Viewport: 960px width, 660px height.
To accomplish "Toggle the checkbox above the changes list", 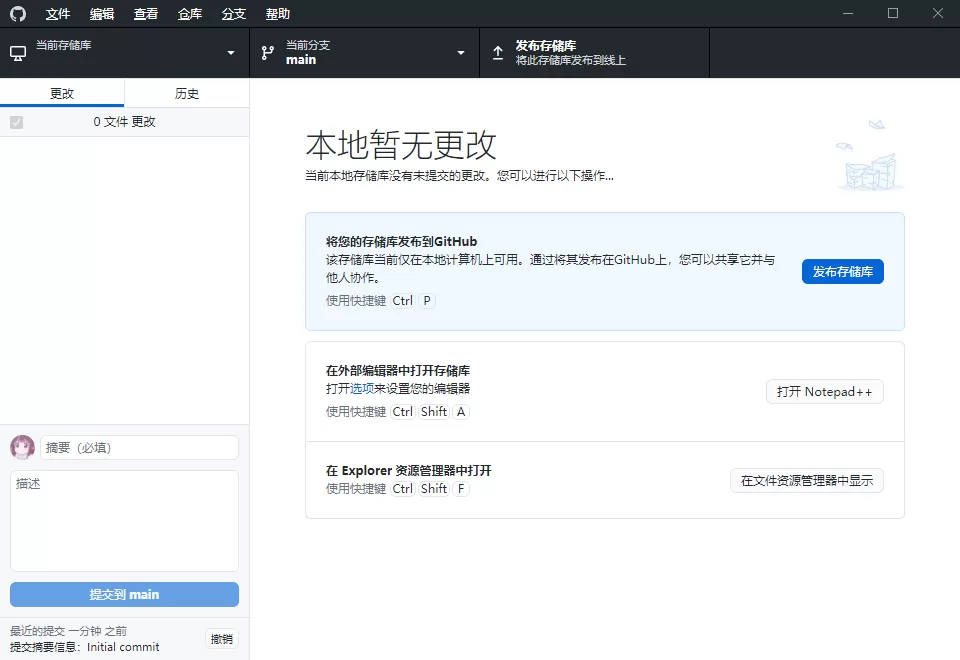I will click(x=15, y=121).
